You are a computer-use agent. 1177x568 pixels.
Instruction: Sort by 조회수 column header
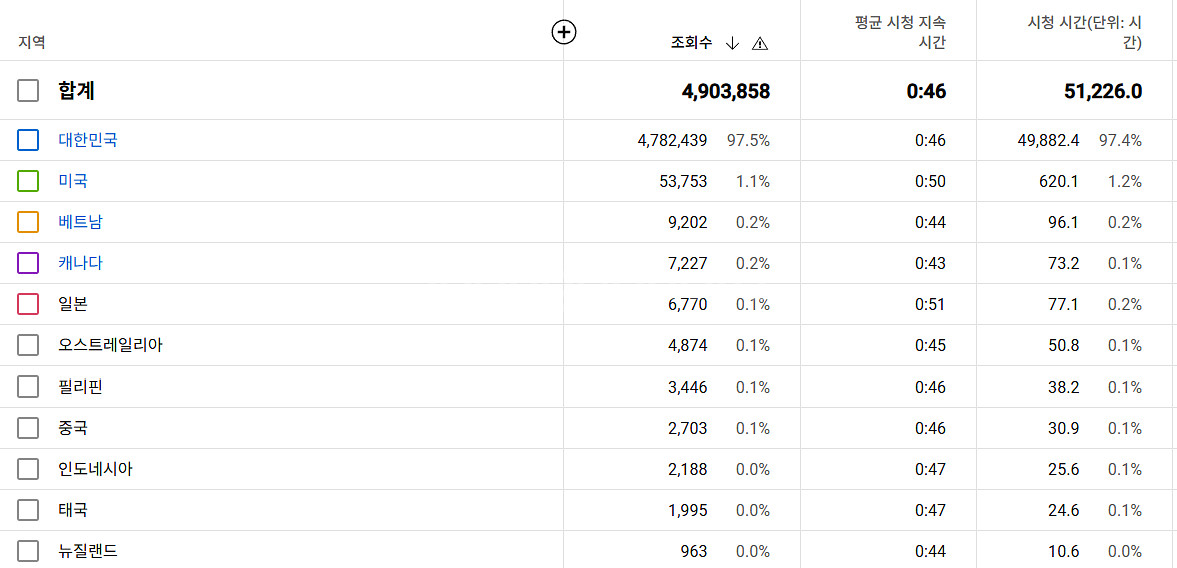[x=691, y=43]
